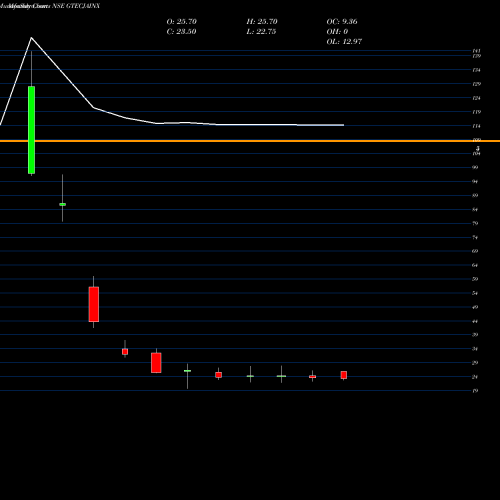Click the price axis label 24
This screenshot has height=500, width=500.
click(475, 377)
